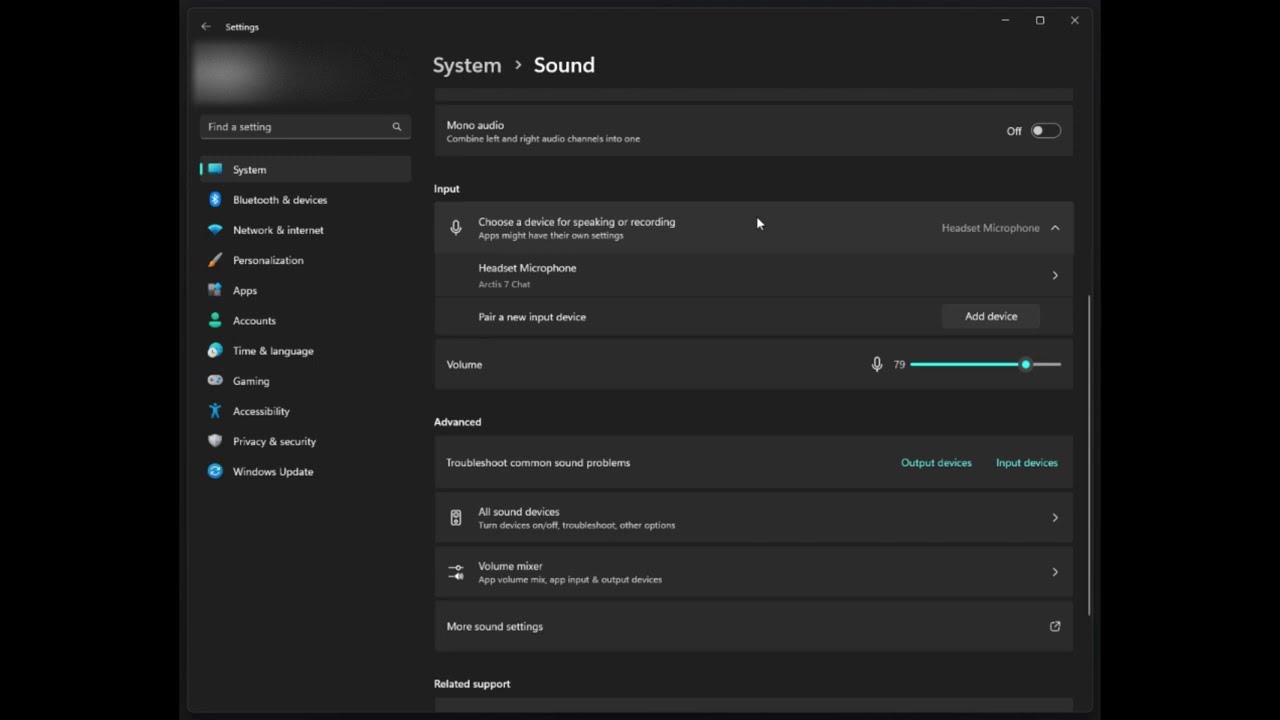
Task: Click the Windows Update icon
Action: pyautogui.click(x=215, y=471)
